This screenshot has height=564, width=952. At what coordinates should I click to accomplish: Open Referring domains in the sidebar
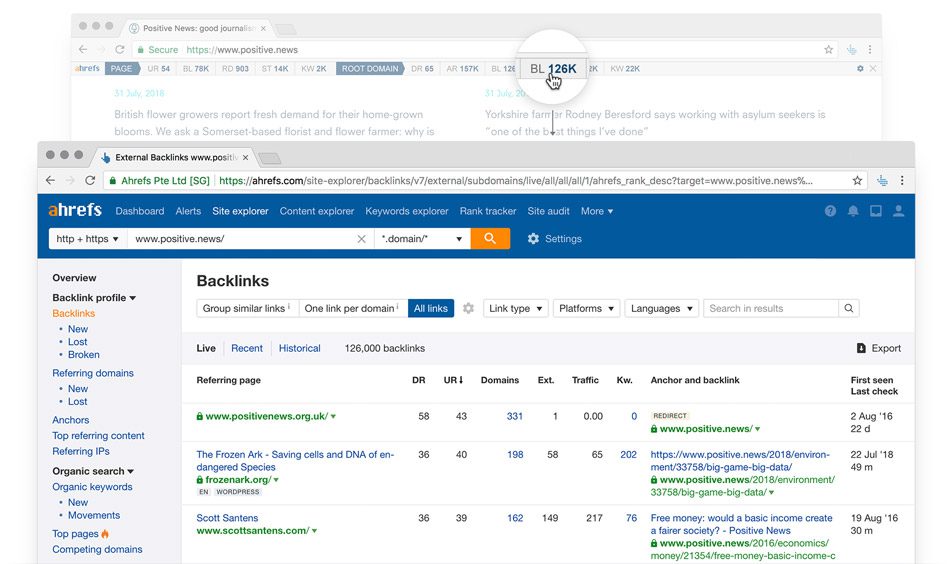93,373
